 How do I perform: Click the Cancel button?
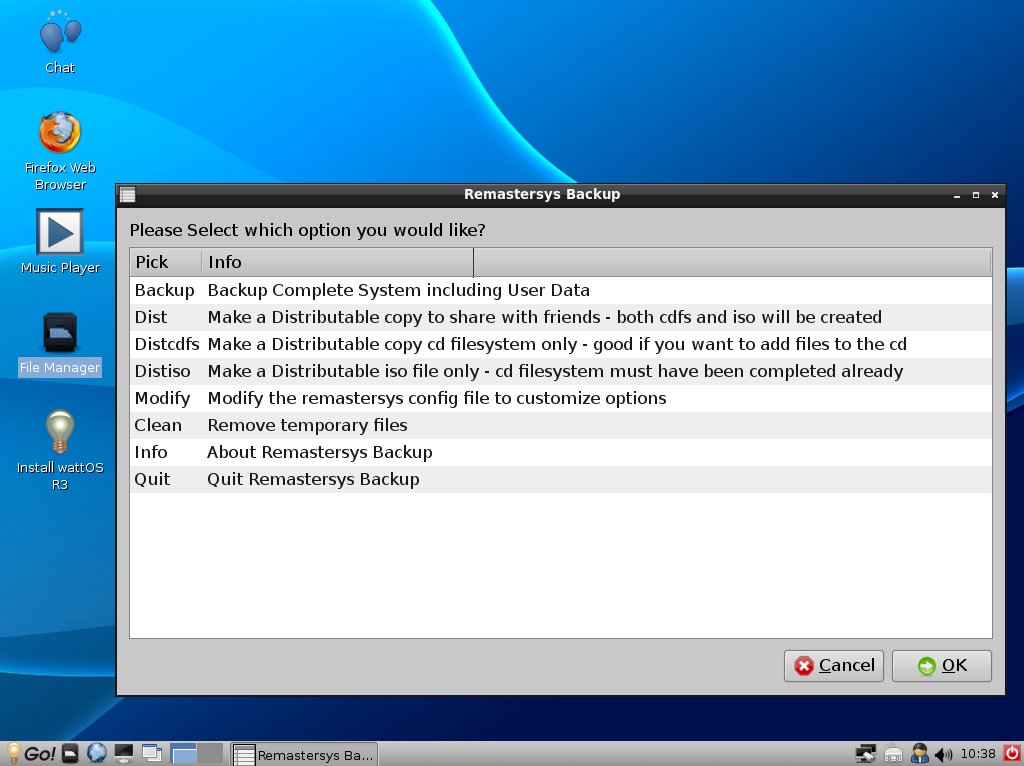click(x=833, y=665)
